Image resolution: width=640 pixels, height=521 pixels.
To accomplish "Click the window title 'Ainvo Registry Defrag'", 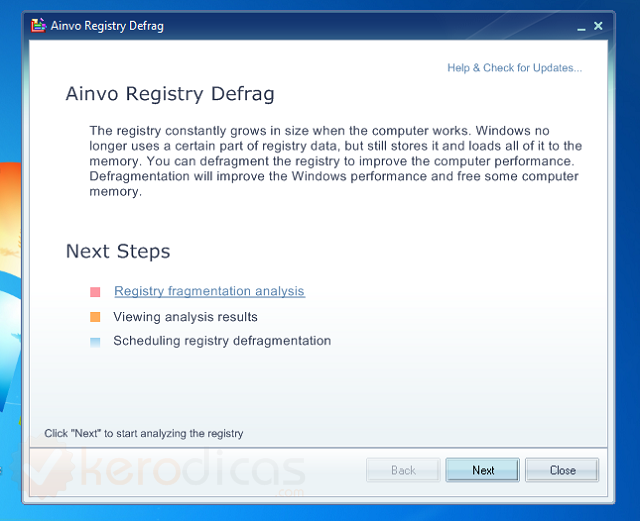I will [107, 26].
